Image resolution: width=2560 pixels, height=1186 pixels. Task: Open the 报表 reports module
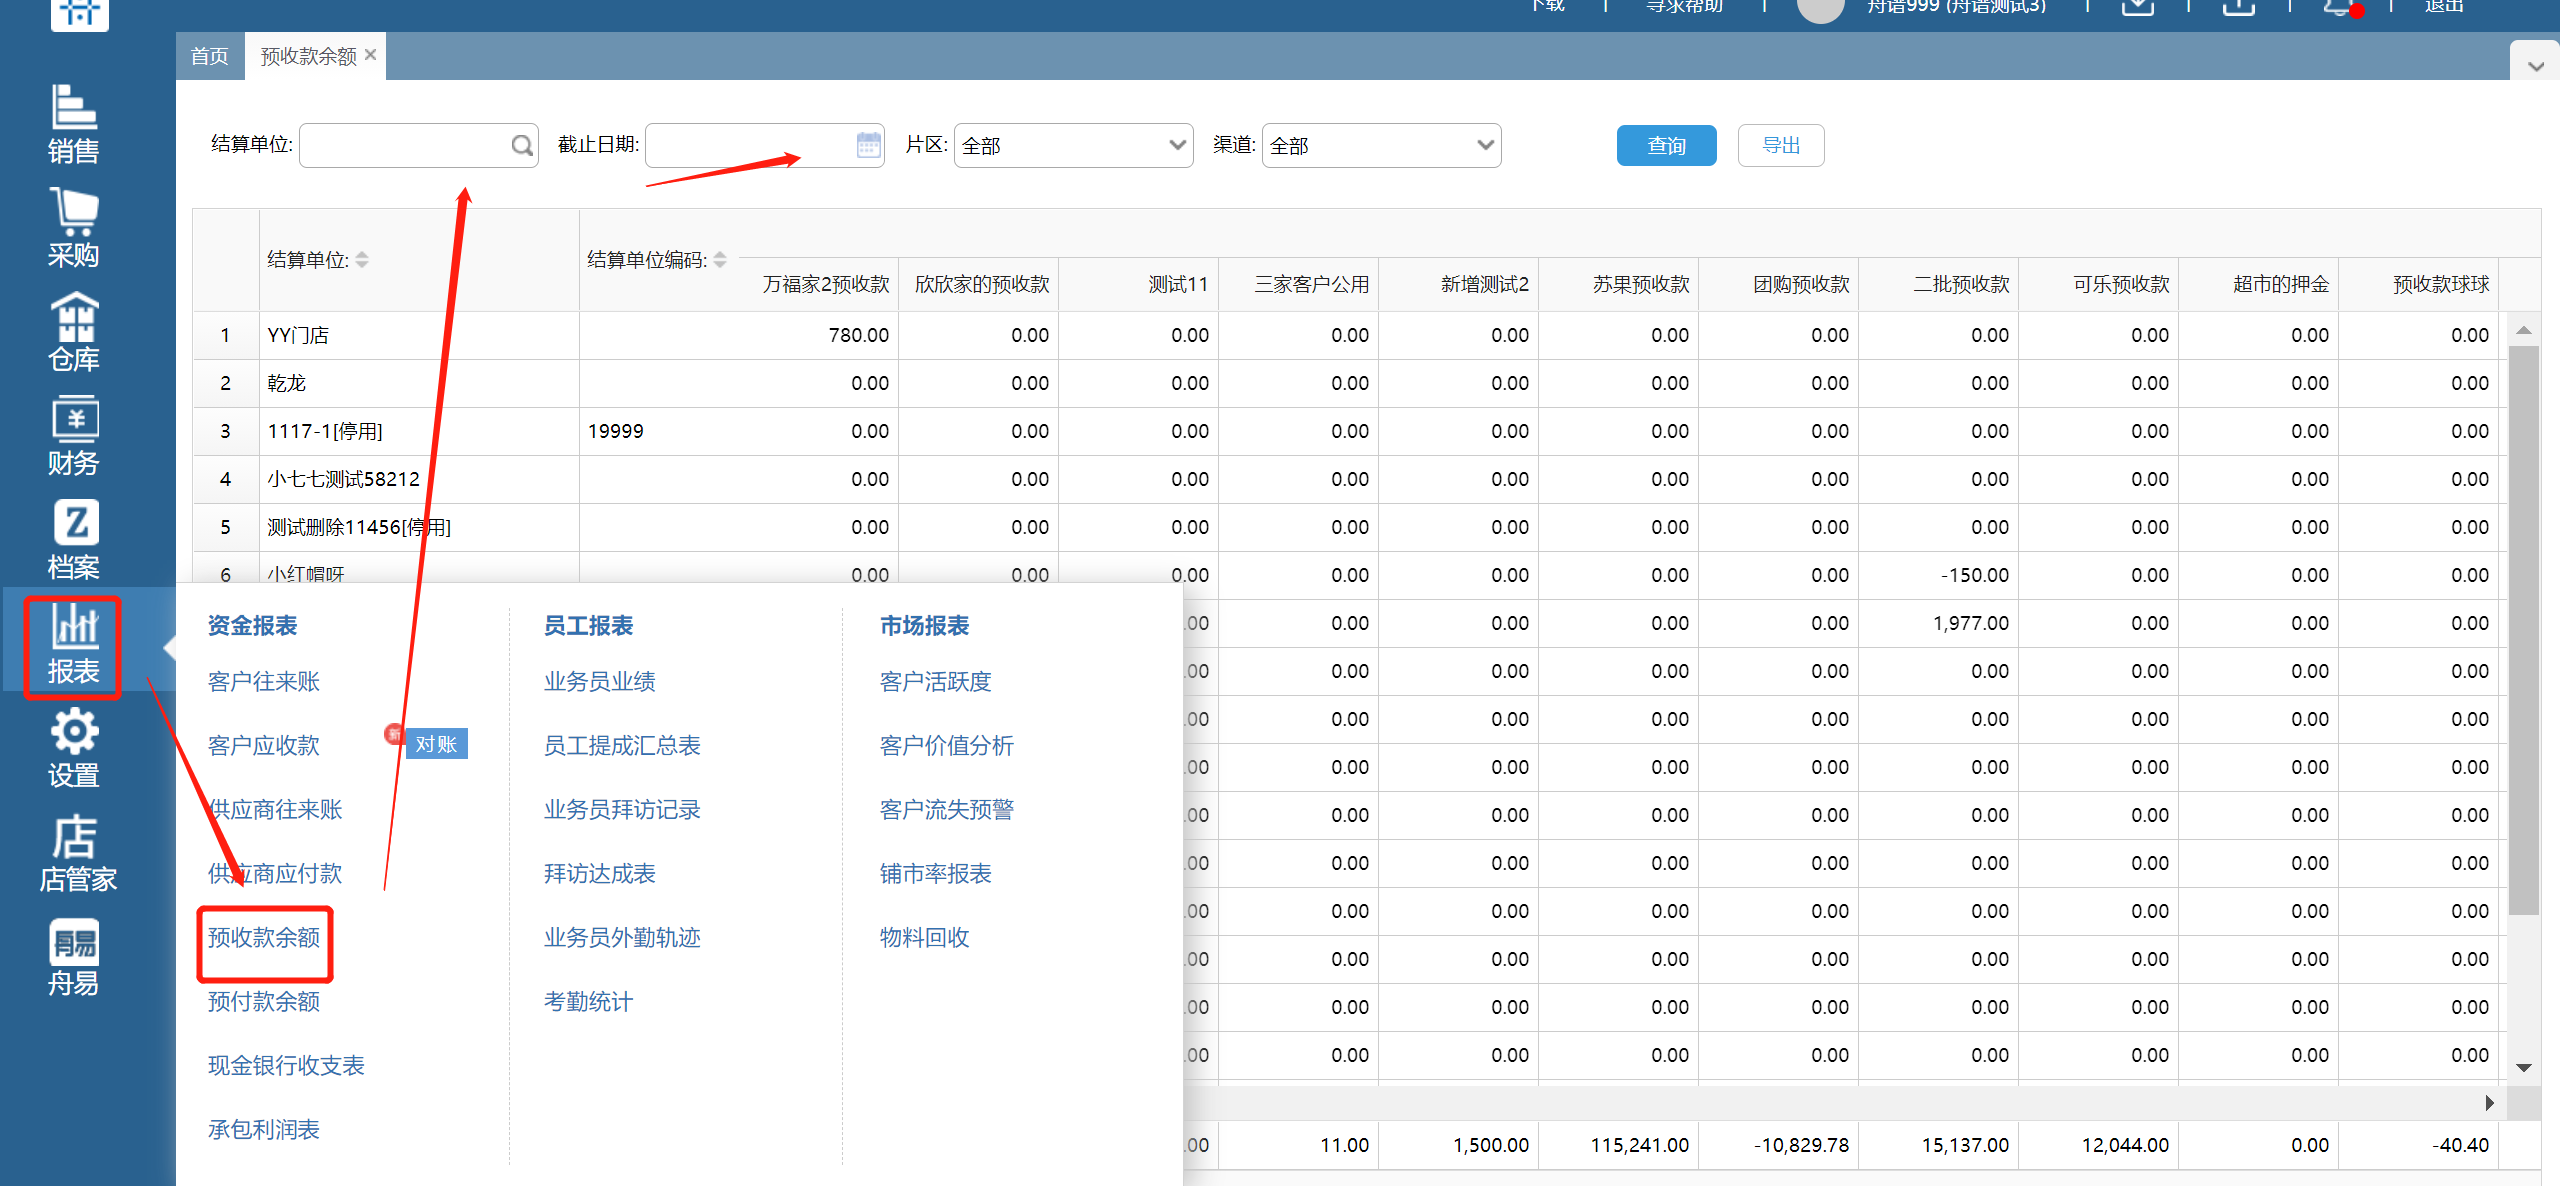click(74, 646)
